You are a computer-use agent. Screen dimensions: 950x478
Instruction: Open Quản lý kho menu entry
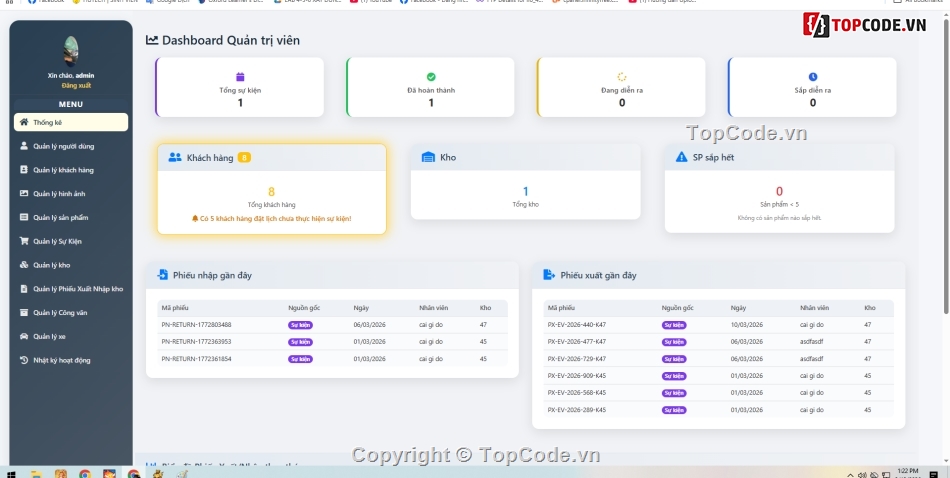[x=51, y=265]
